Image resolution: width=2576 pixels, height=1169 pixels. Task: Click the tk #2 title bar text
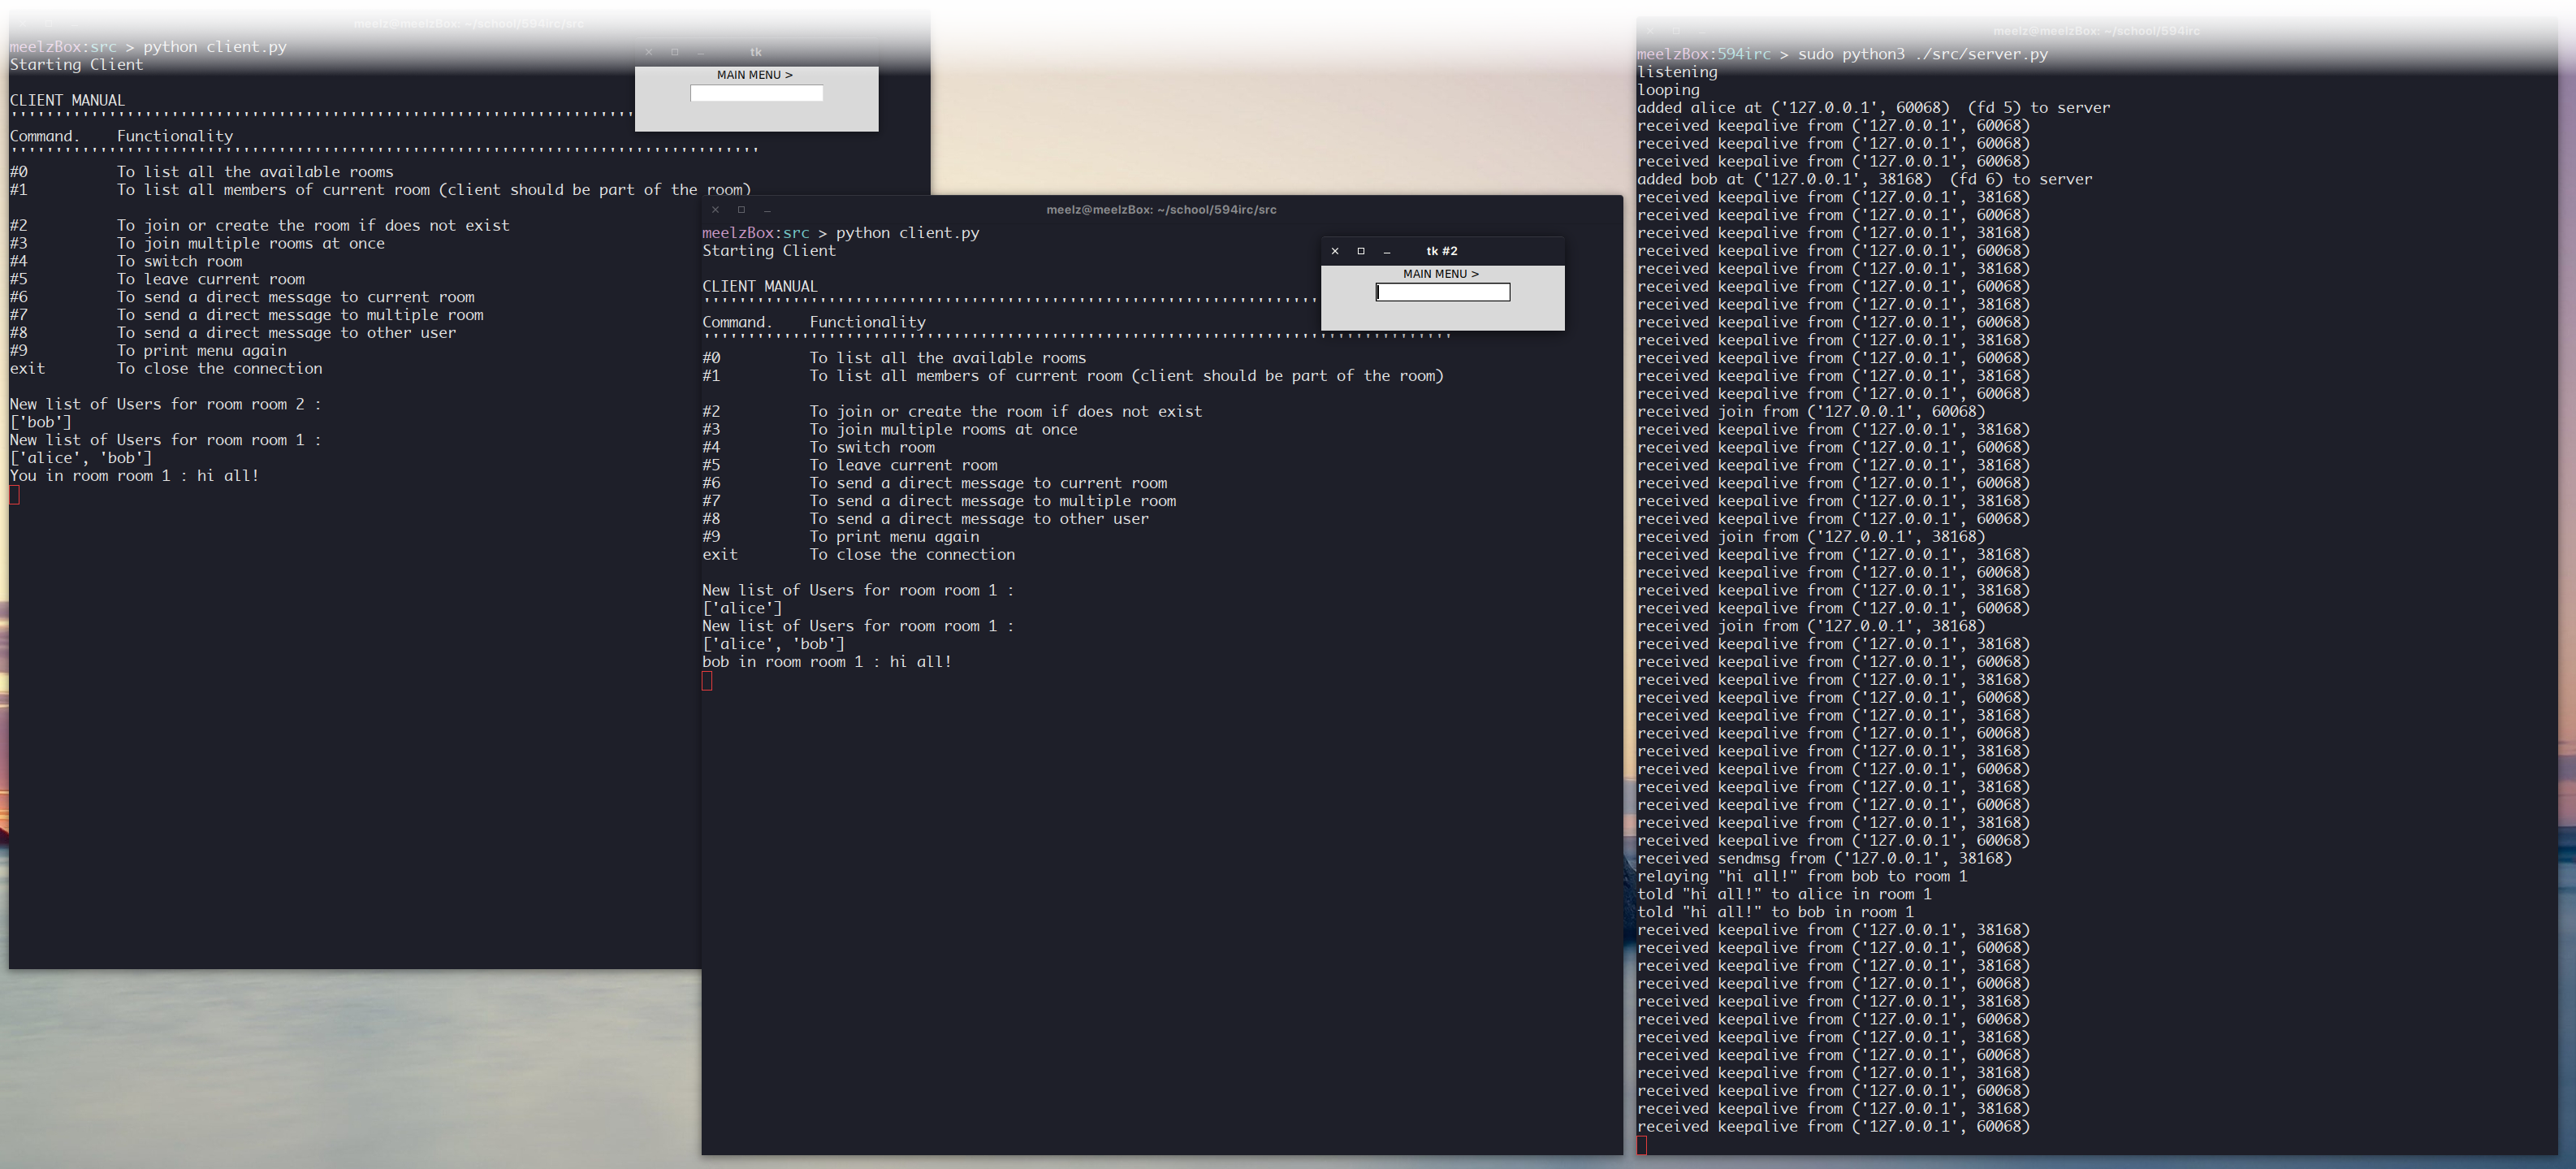[x=1442, y=251]
